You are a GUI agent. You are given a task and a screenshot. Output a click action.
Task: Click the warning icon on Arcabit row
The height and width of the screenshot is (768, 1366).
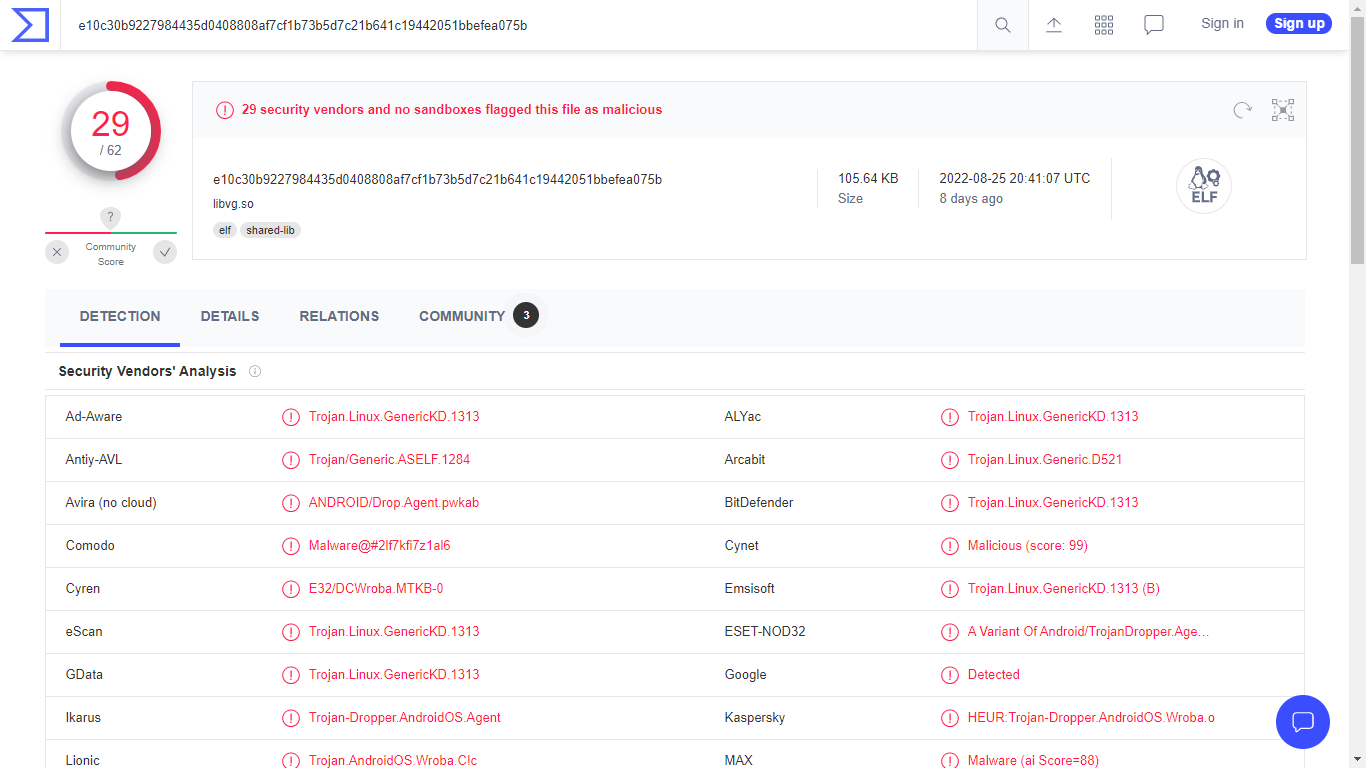[950, 460]
